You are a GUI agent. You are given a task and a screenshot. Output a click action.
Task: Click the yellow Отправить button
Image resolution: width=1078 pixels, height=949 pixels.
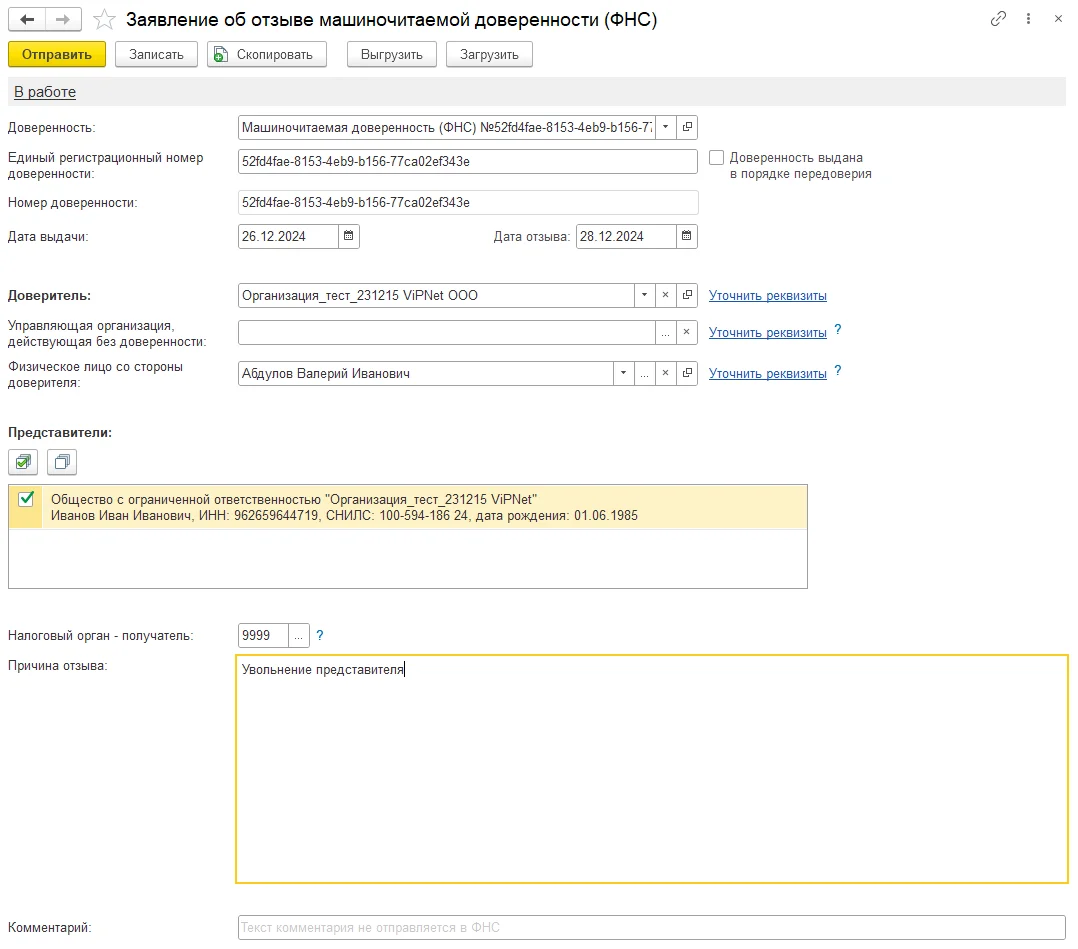pos(57,54)
